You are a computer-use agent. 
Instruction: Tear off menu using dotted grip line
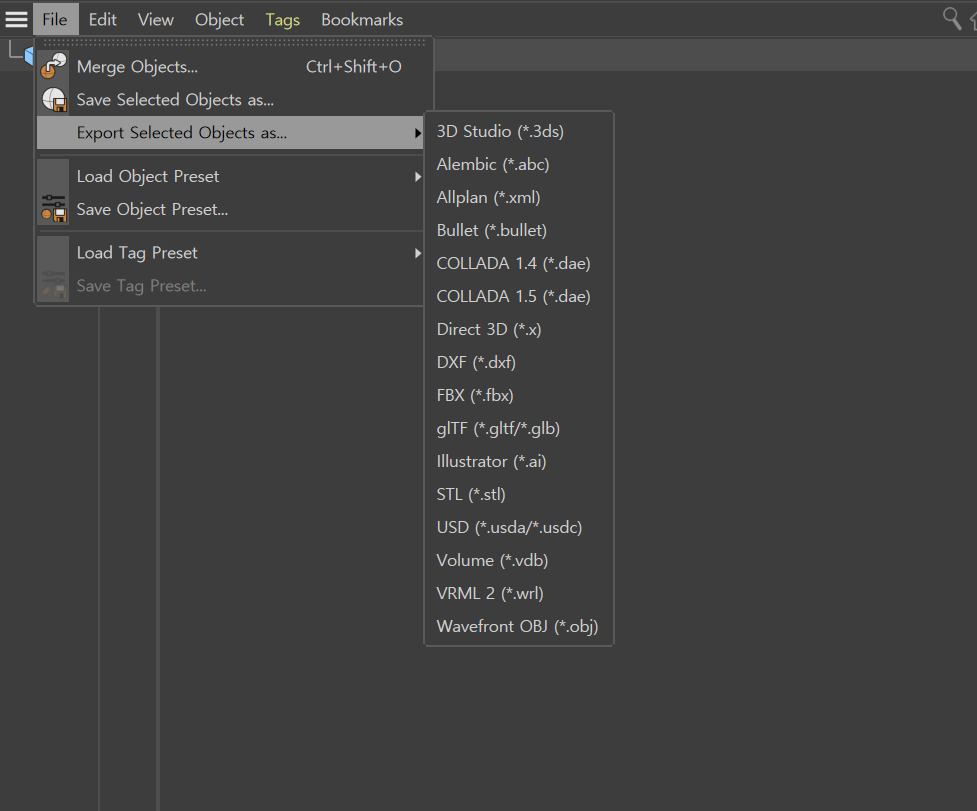(x=234, y=42)
